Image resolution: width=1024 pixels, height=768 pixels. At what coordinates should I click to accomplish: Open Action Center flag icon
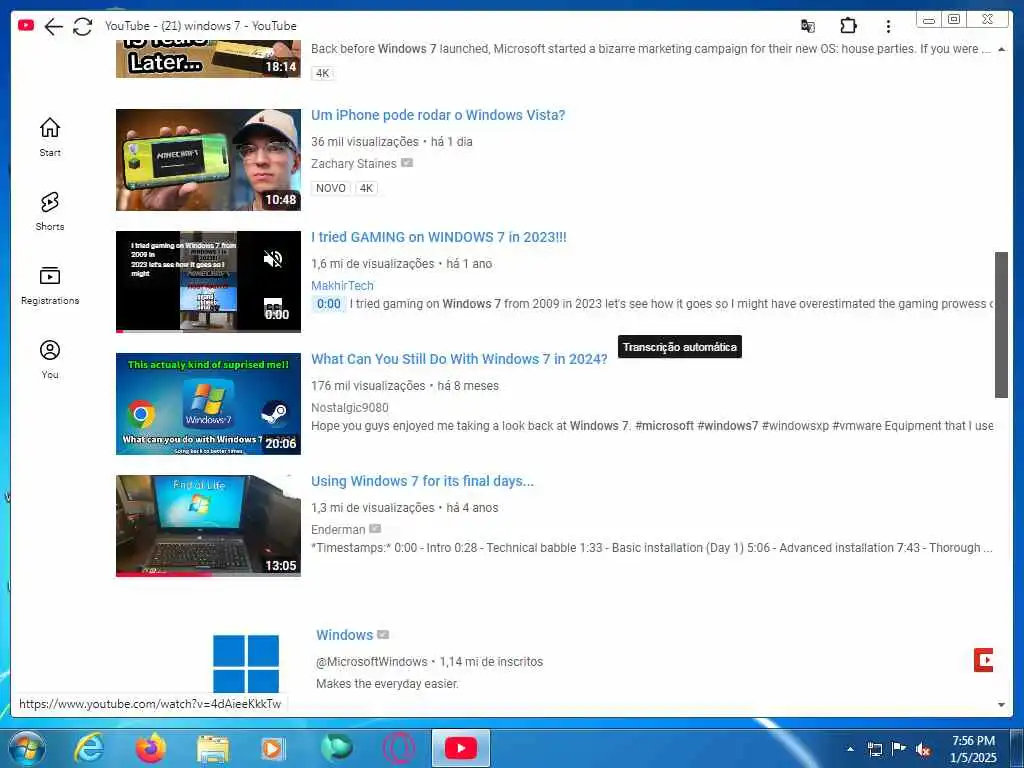[x=899, y=749]
